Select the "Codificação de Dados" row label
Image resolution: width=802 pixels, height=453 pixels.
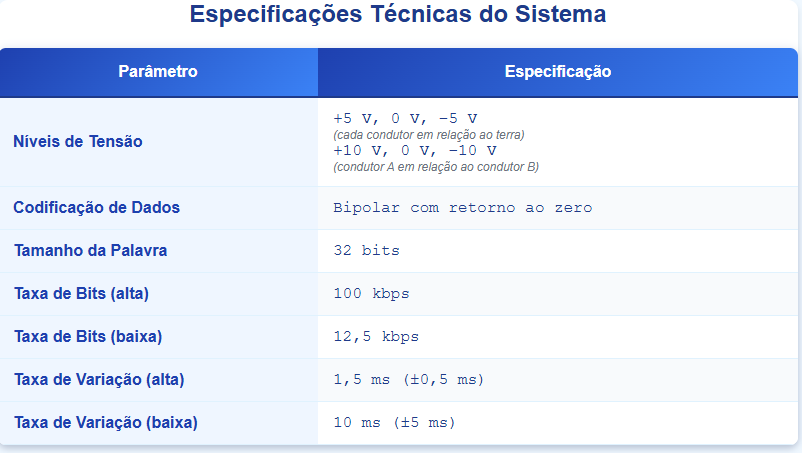(x=96, y=208)
